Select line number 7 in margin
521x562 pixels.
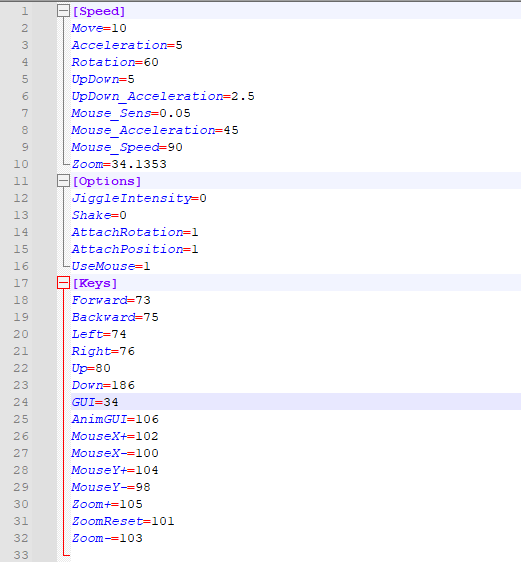click(x=24, y=113)
